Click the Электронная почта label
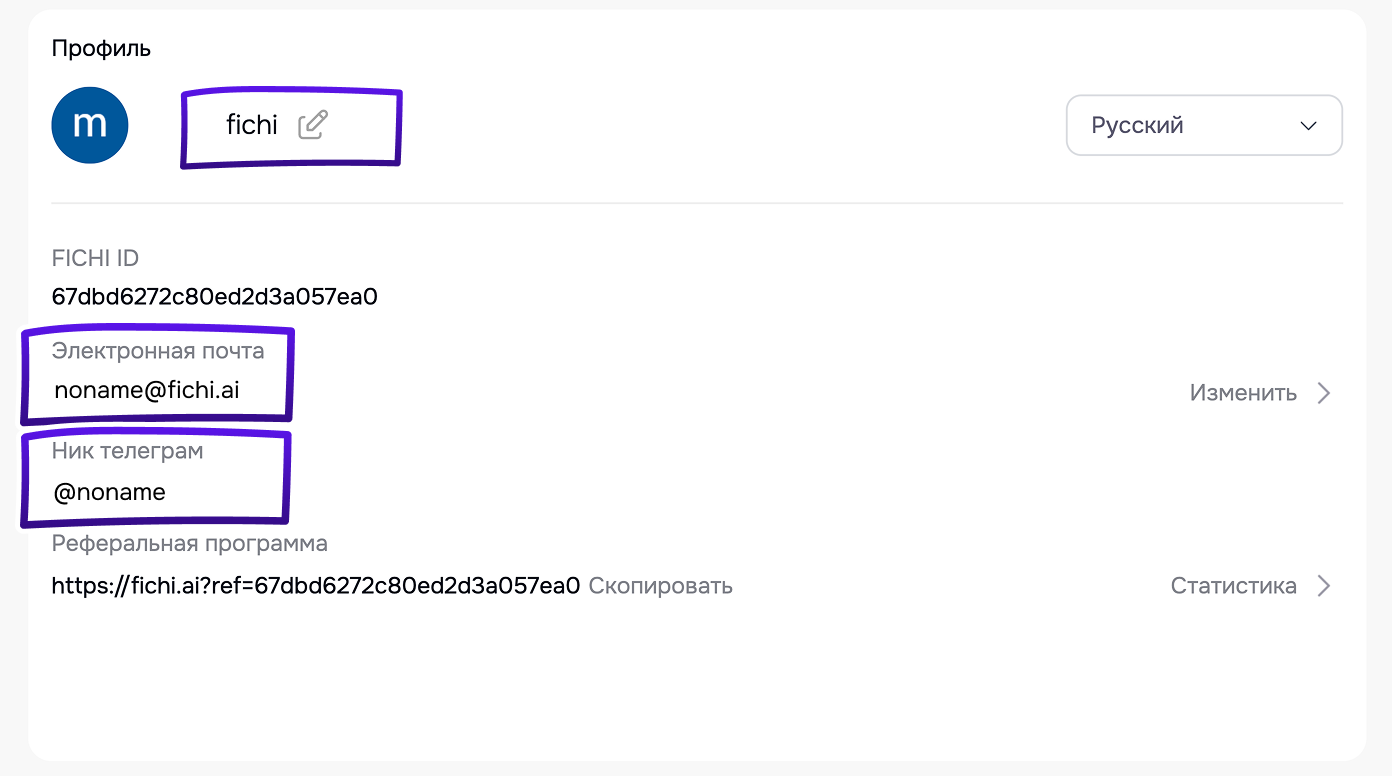The height and width of the screenshot is (776, 1392). point(158,351)
